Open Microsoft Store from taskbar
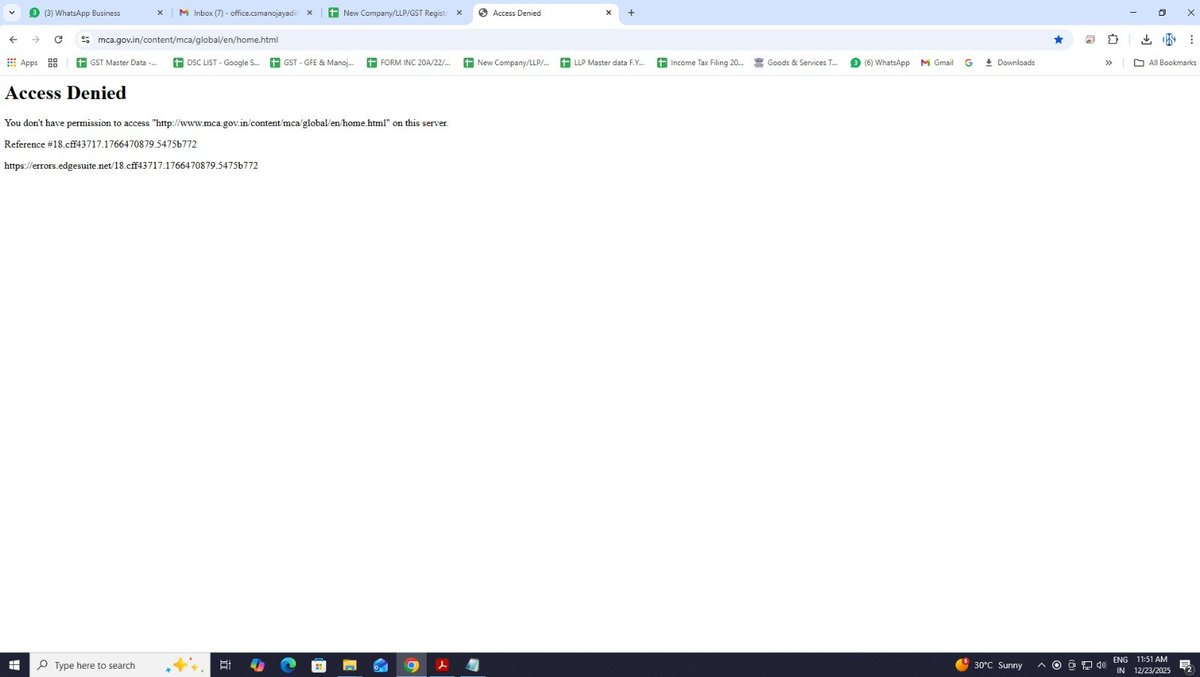The height and width of the screenshot is (677, 1200). pyautogui.click(x=319, y=665)
